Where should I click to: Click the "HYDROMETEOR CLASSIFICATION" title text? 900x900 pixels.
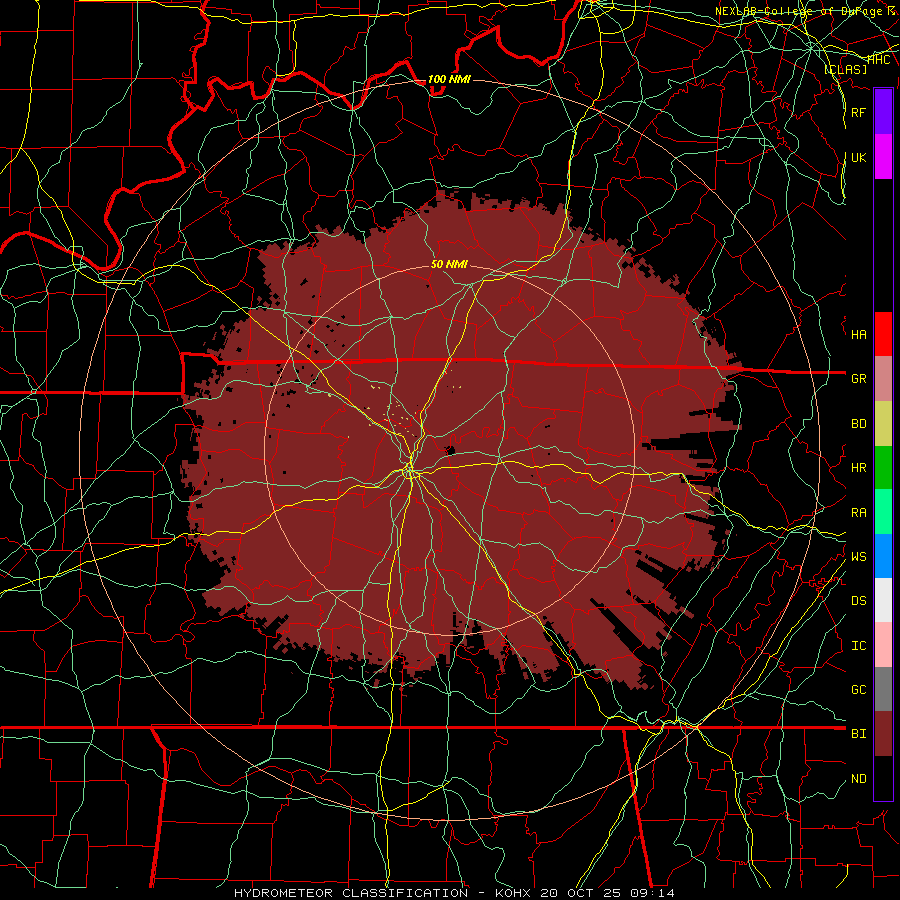351,893
